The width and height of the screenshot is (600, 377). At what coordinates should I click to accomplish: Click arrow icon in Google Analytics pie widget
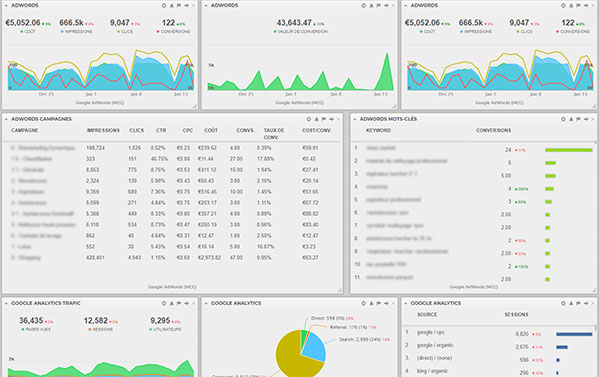(386, 304)
